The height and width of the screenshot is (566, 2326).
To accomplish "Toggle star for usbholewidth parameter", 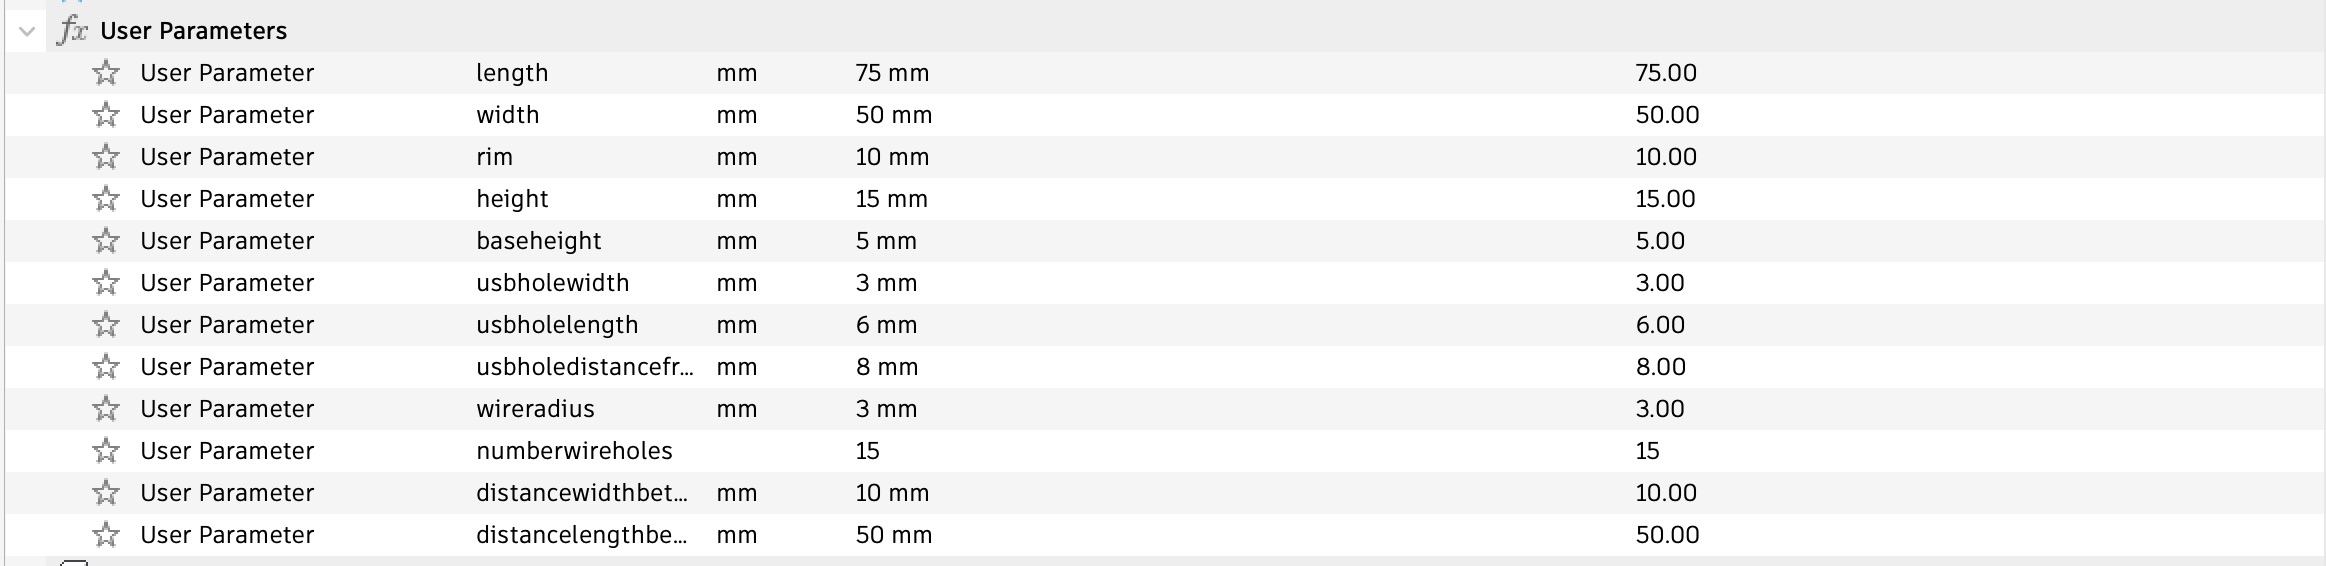I will tap(106, 283).
